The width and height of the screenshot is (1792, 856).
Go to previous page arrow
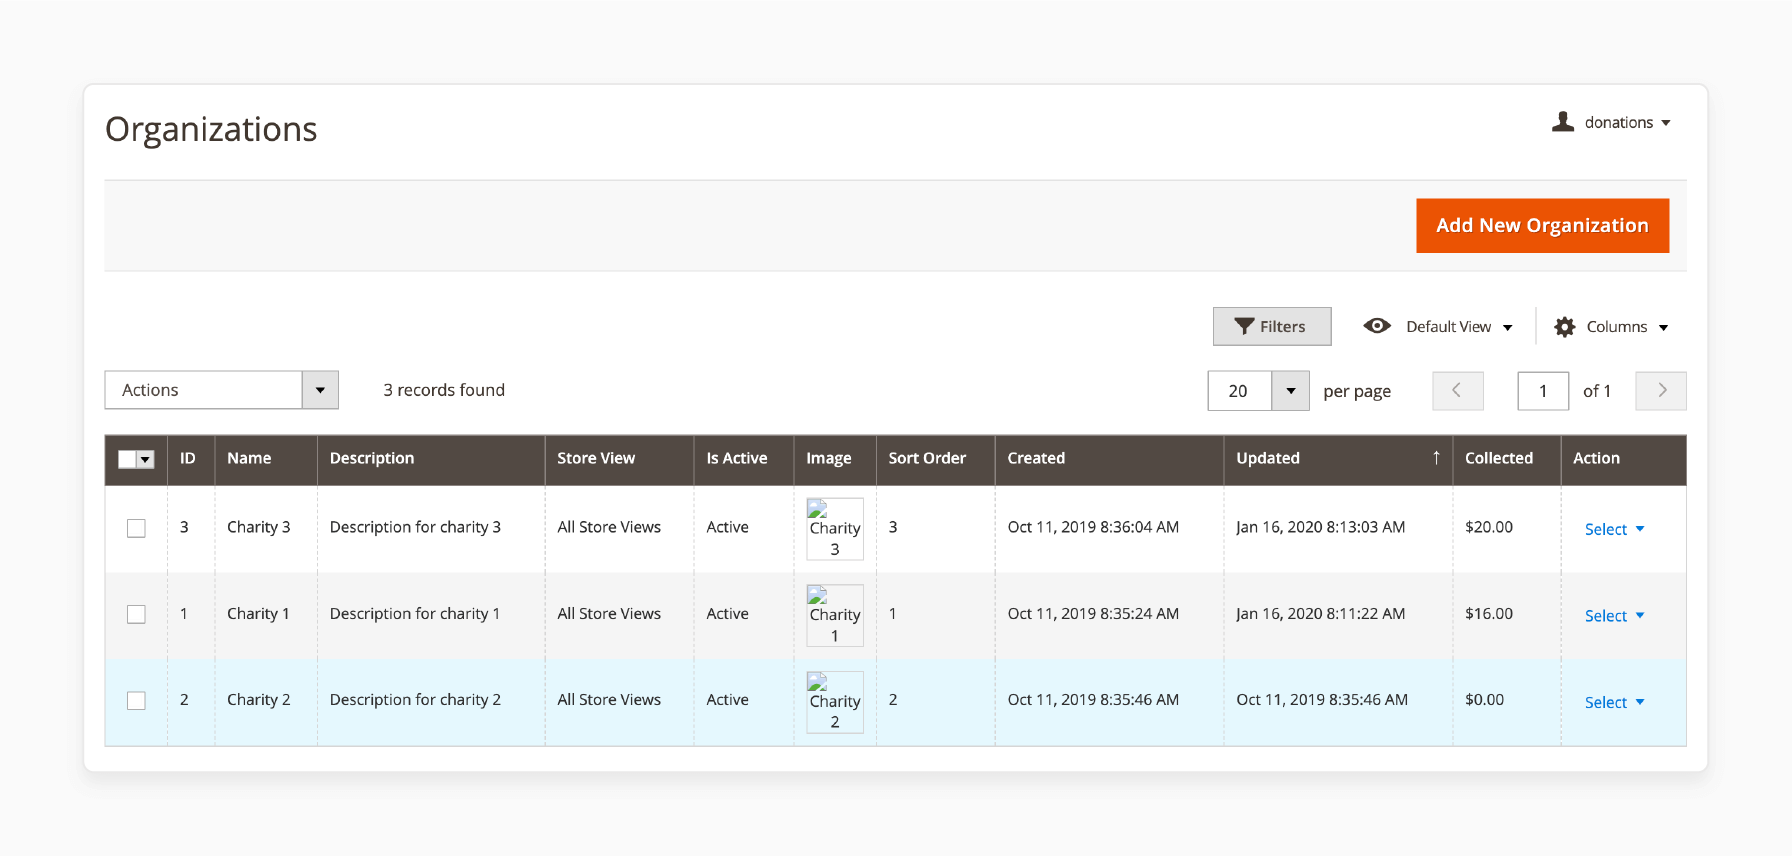pyautogui.click(x=1458, y=391)
